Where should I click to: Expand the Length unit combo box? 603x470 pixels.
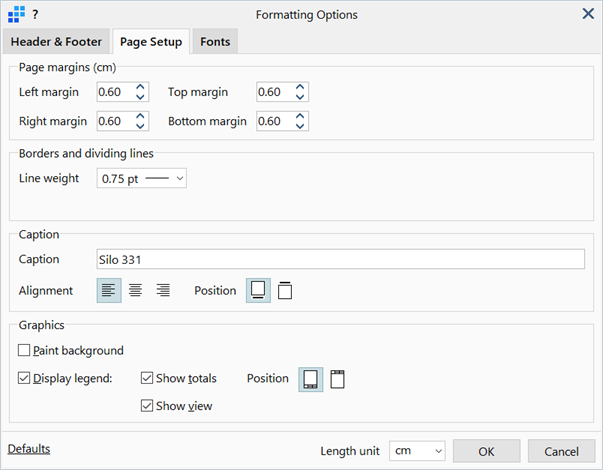[x=417, y=451]
